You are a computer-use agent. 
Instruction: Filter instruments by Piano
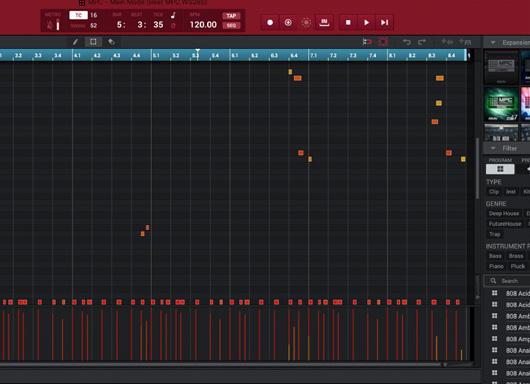[x=496, y=266]
